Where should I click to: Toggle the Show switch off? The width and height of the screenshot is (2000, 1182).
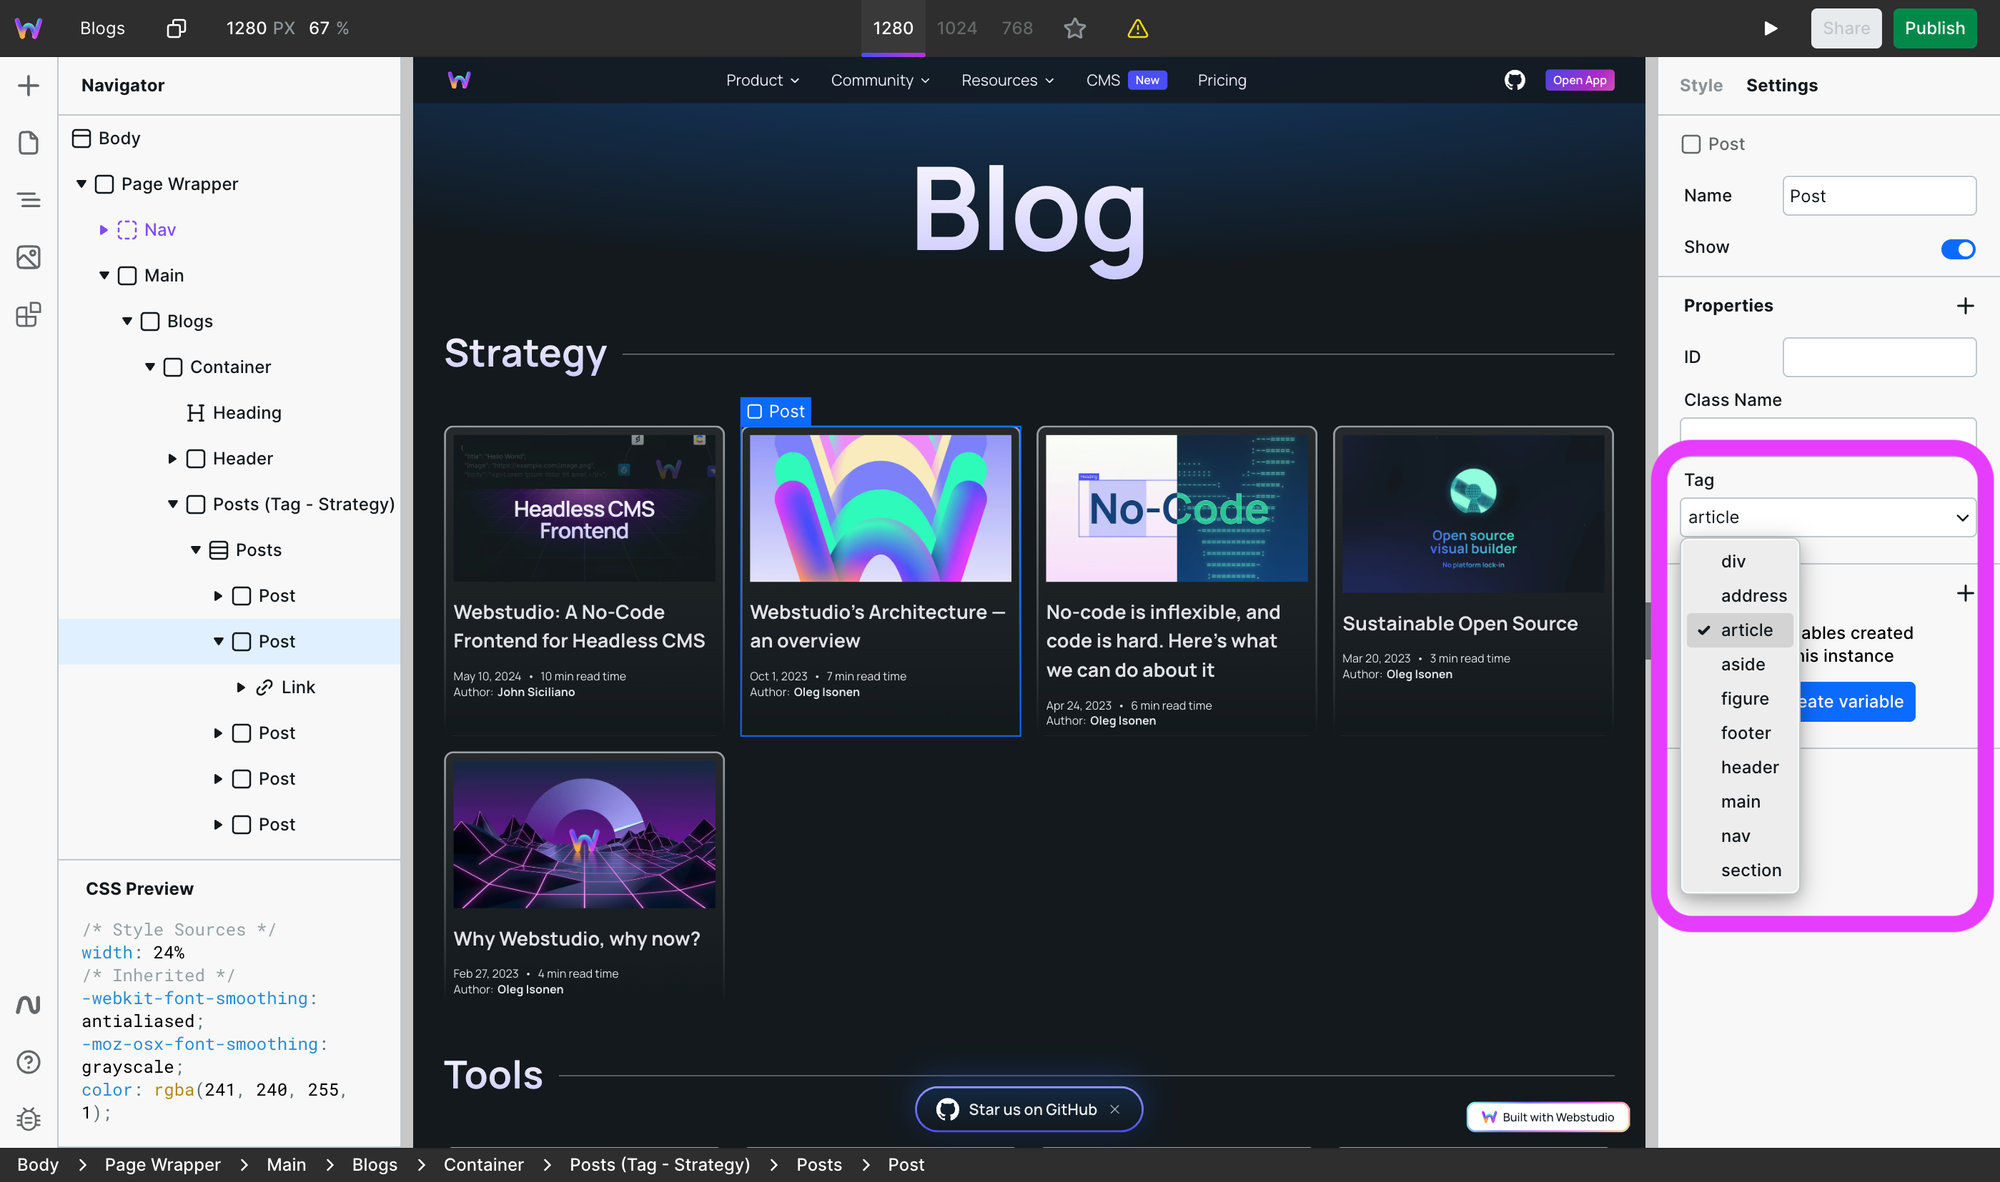click(x=1957, y=248)
